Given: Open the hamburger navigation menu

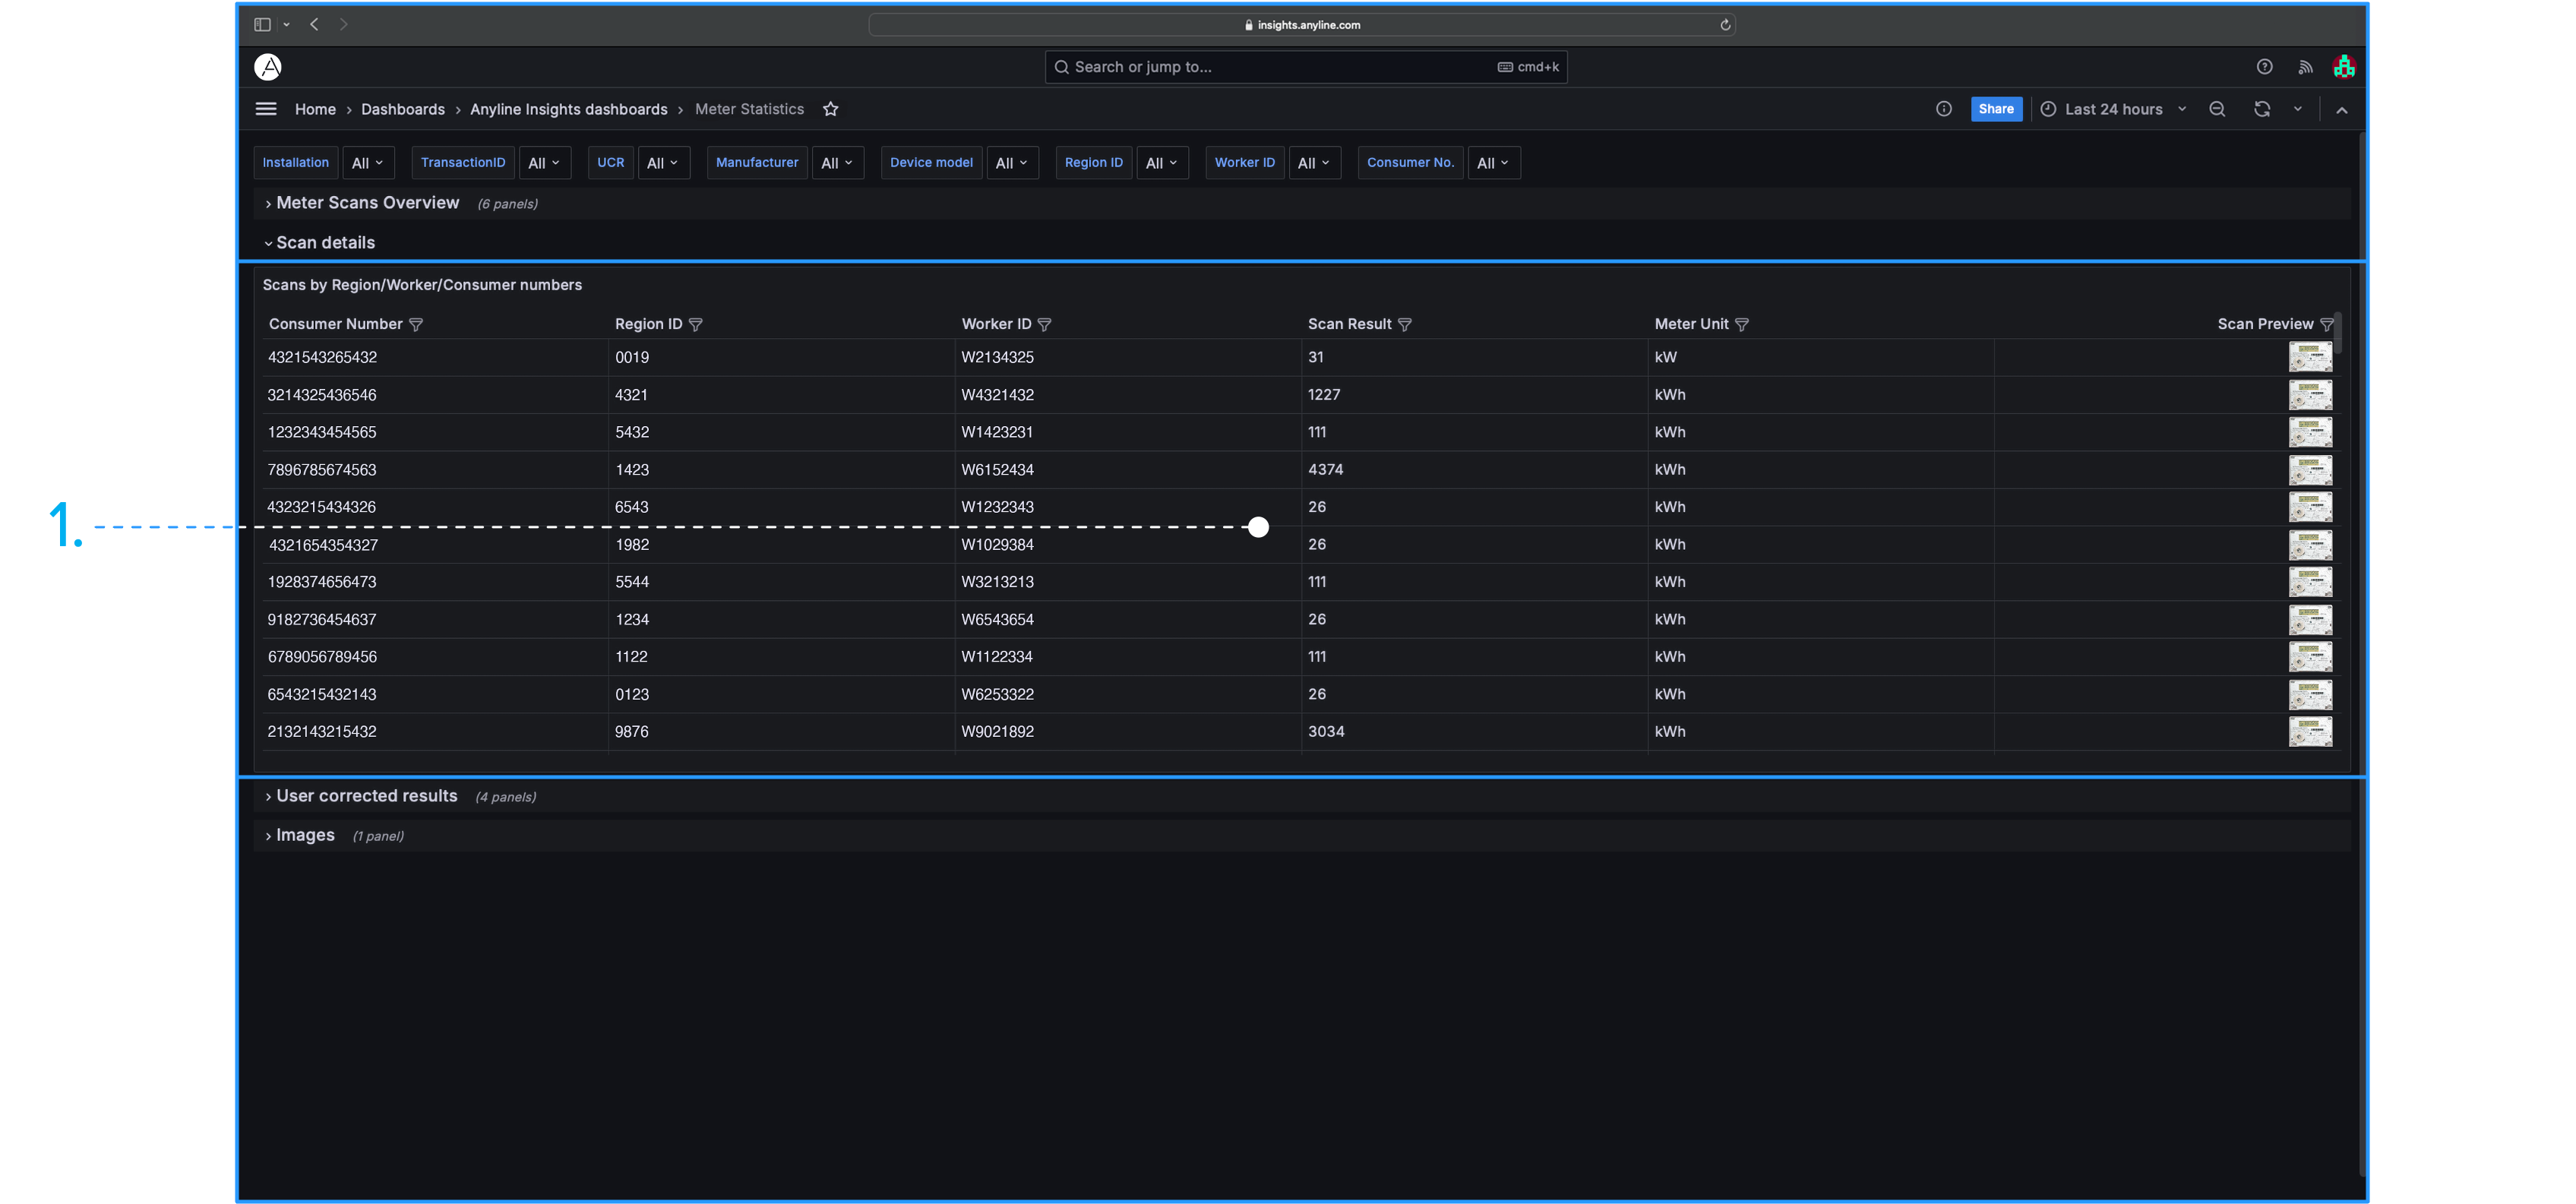Looking at the screenshot, I should click(266, 109).
